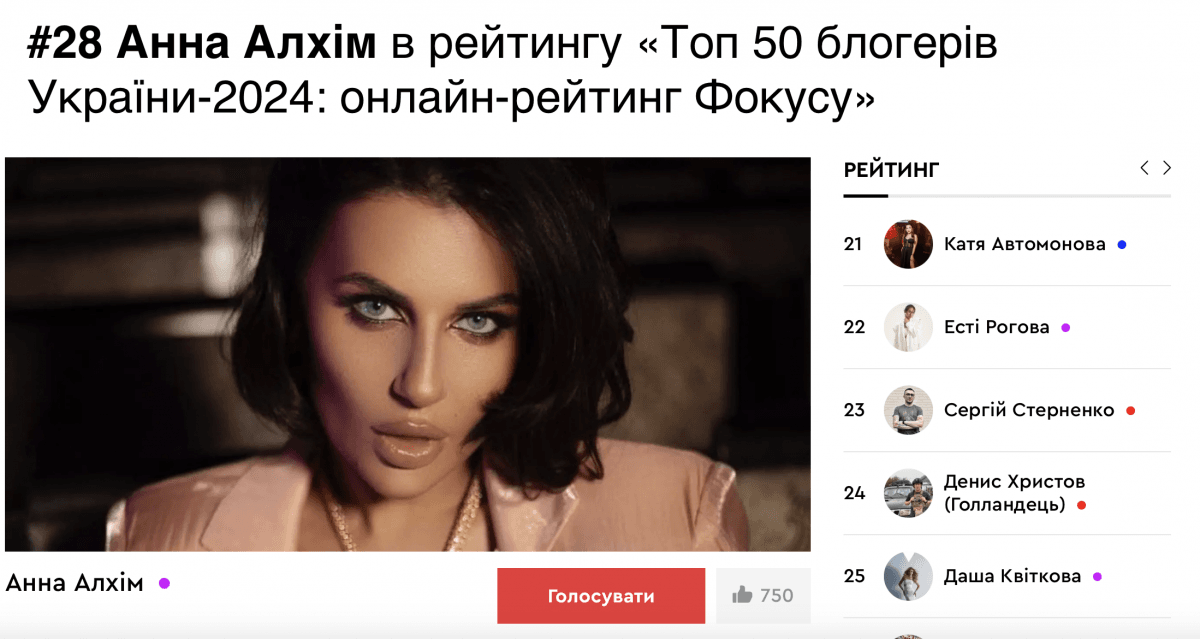Click the thumbs-up like counter showing 750
Screen dimensions: 1200x639
pyautogui.click(x=763, y=596)
